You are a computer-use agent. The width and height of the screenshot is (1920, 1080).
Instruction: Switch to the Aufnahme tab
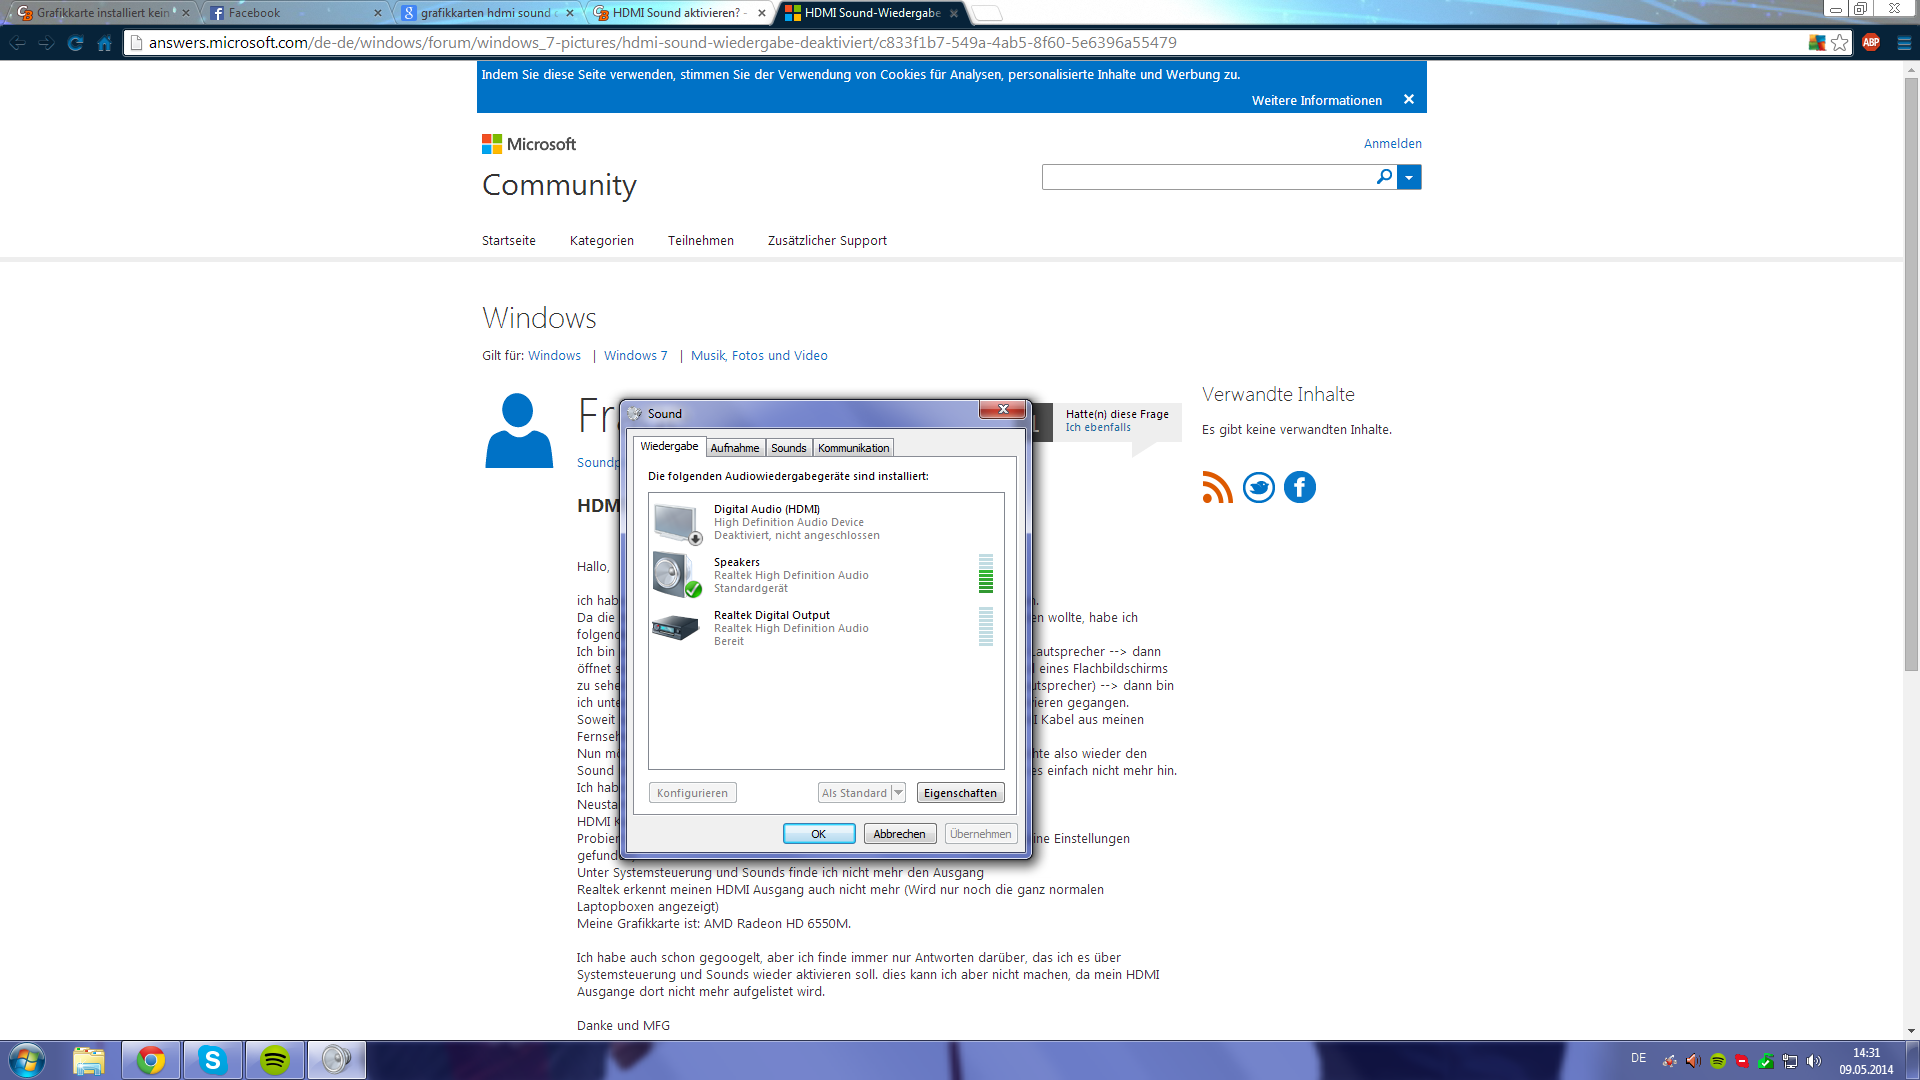734,448
